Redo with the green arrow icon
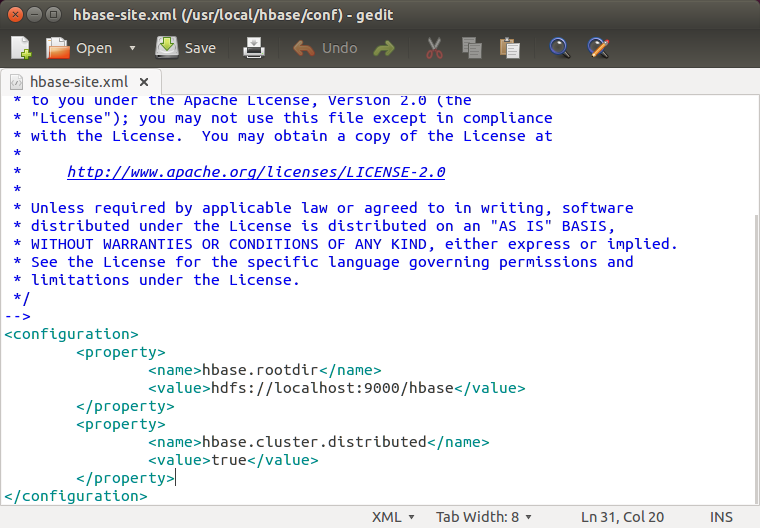 pyautogui.click(x=384, y=48)
